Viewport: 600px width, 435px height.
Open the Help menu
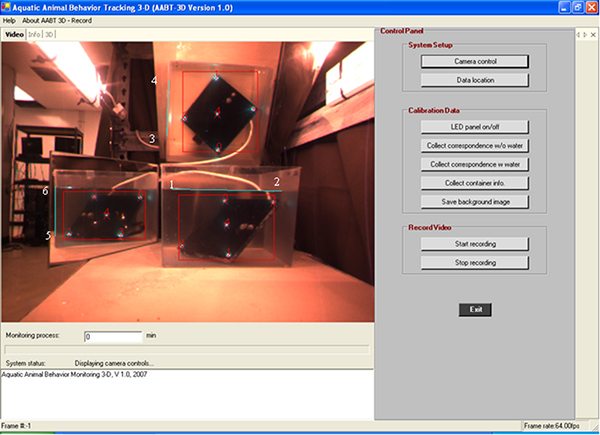coord(10,20)
